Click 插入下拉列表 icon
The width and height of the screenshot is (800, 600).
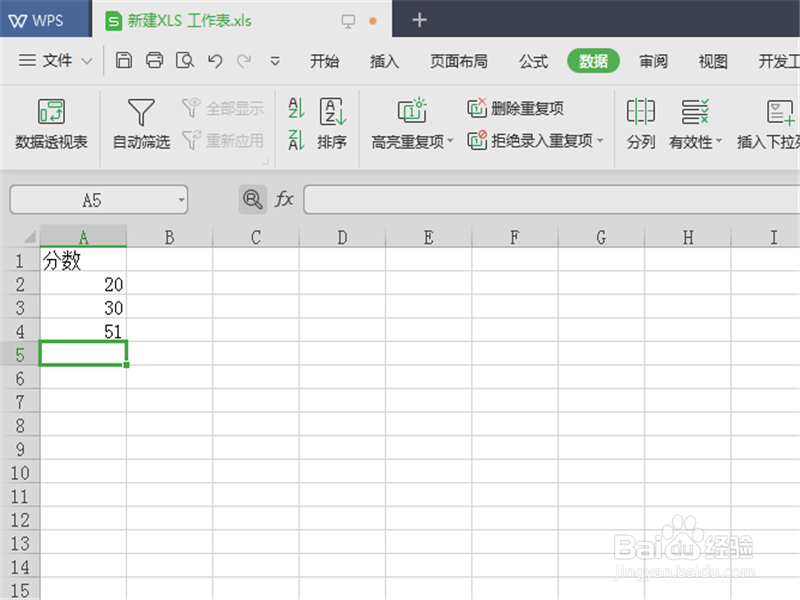coord(780,113)
